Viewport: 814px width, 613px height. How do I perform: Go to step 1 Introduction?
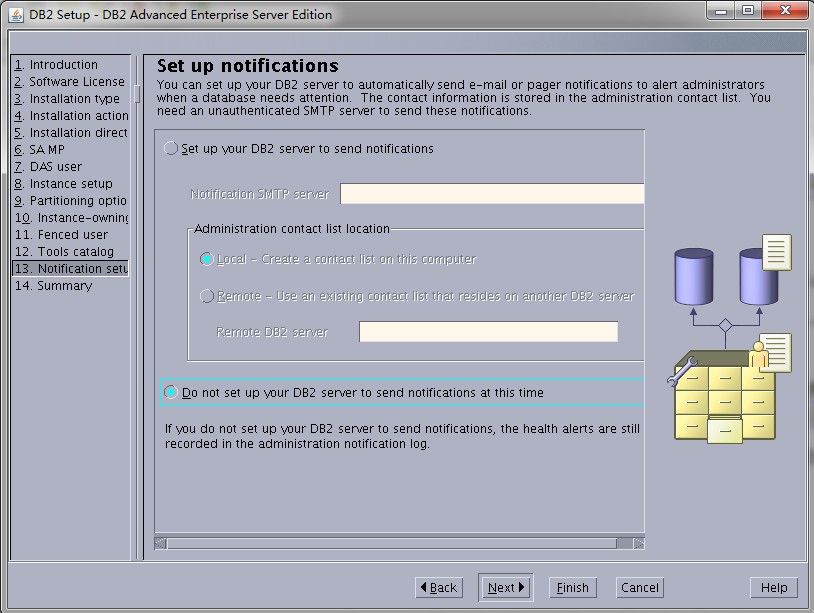(x=56, y=65)
